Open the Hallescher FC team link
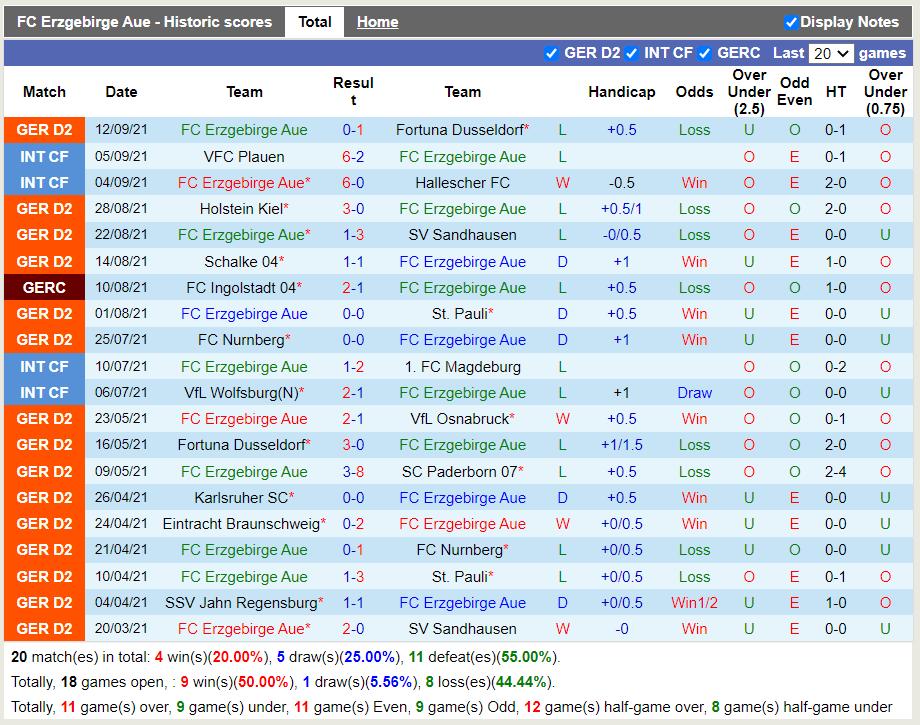920x725 pixels. [x=462, y=183]
